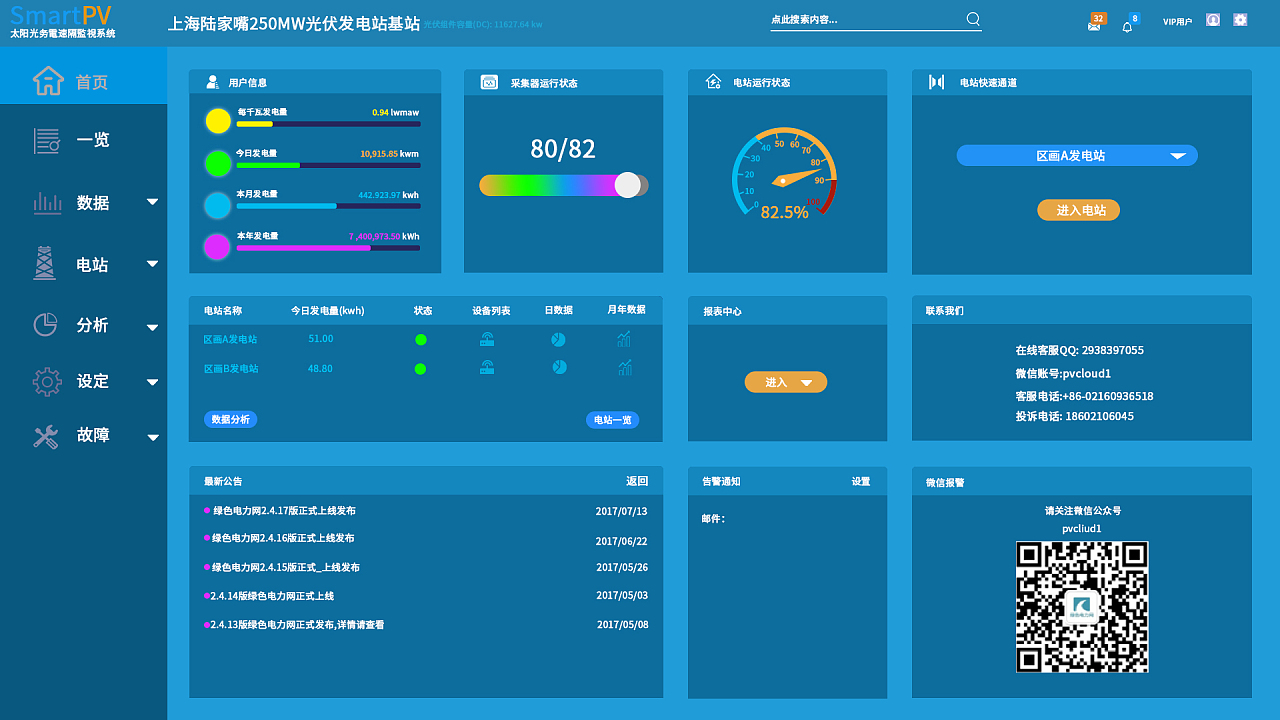This screenshot has height=720, width=1280.
Task: Click the 用户信息 panel user icon
Action: (212, 82)
